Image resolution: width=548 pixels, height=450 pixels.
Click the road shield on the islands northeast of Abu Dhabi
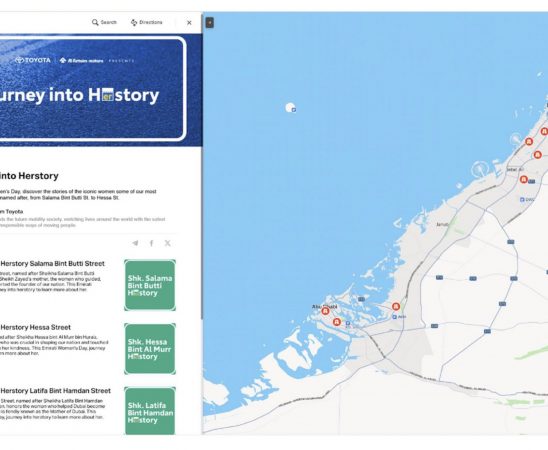pos(361,299)
